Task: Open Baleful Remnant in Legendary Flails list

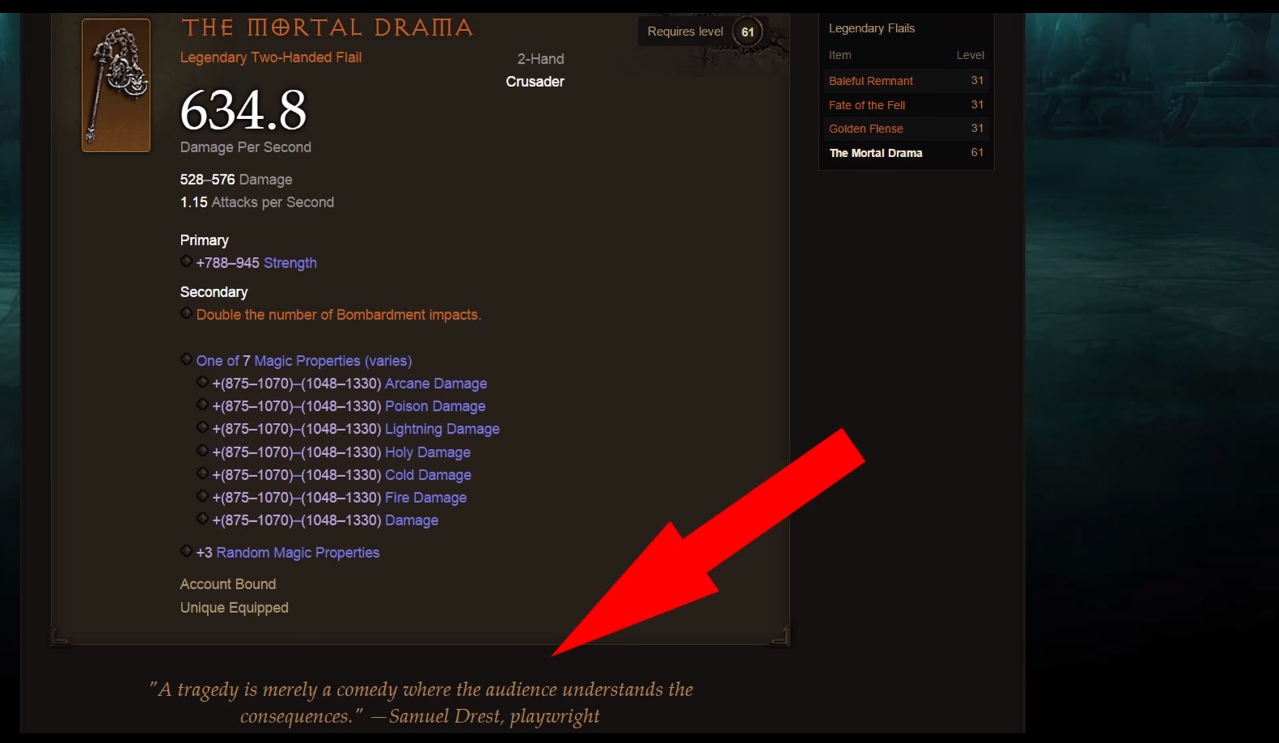Action: coord(871,81)
